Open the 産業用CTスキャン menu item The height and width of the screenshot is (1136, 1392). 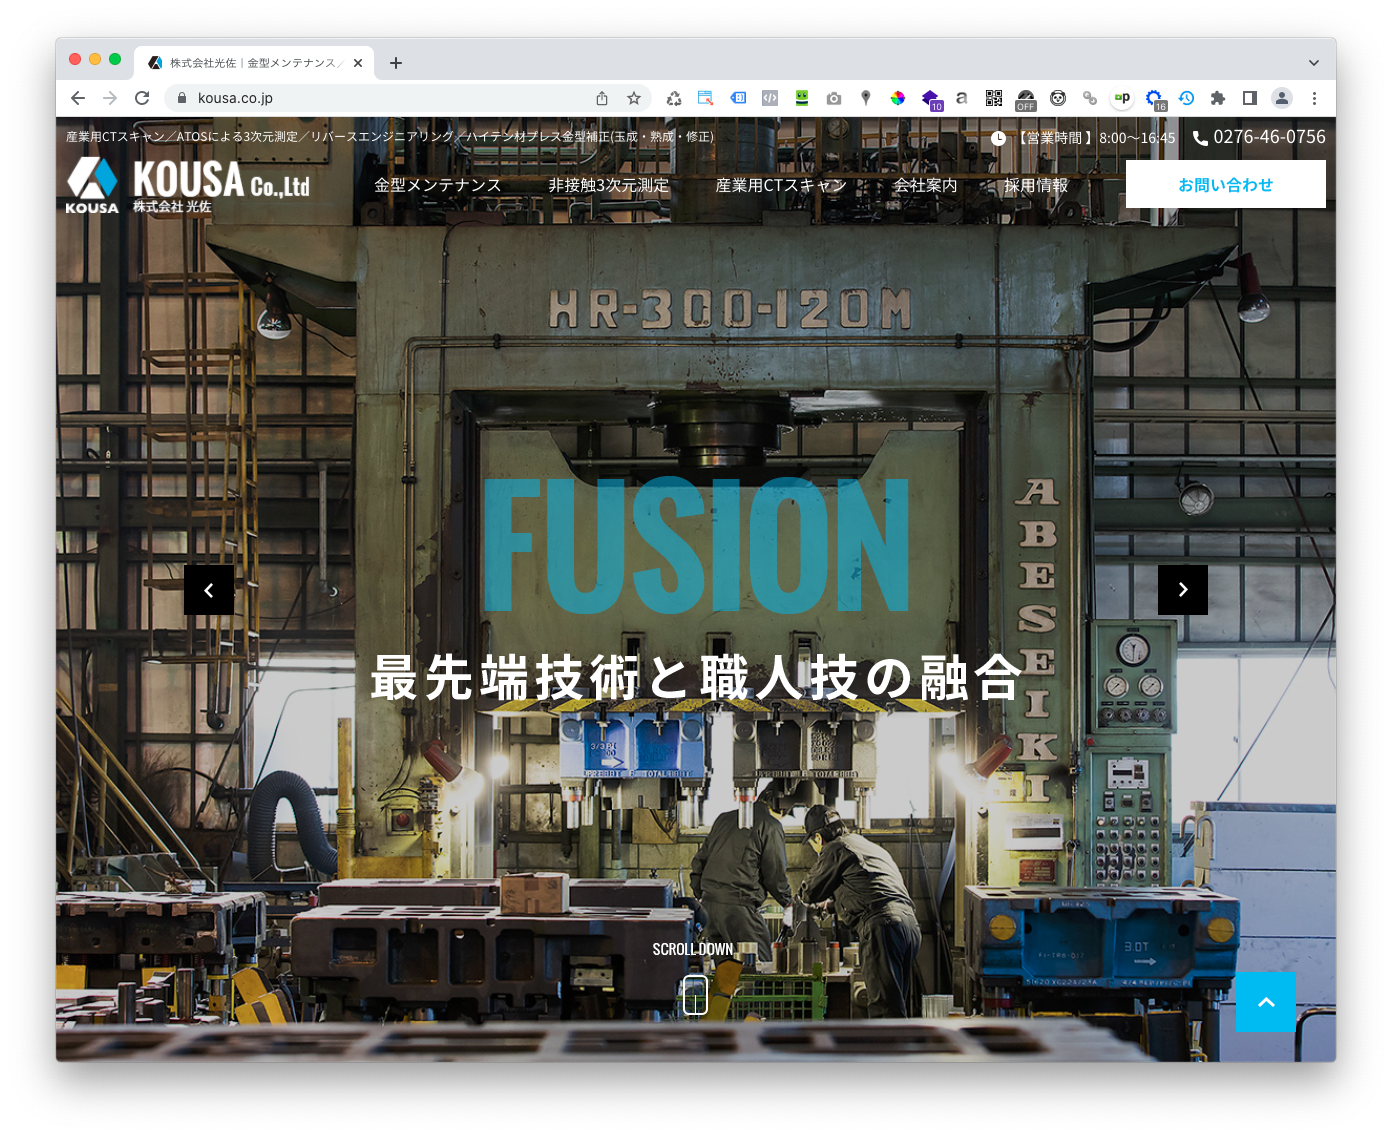coord(780,185)
